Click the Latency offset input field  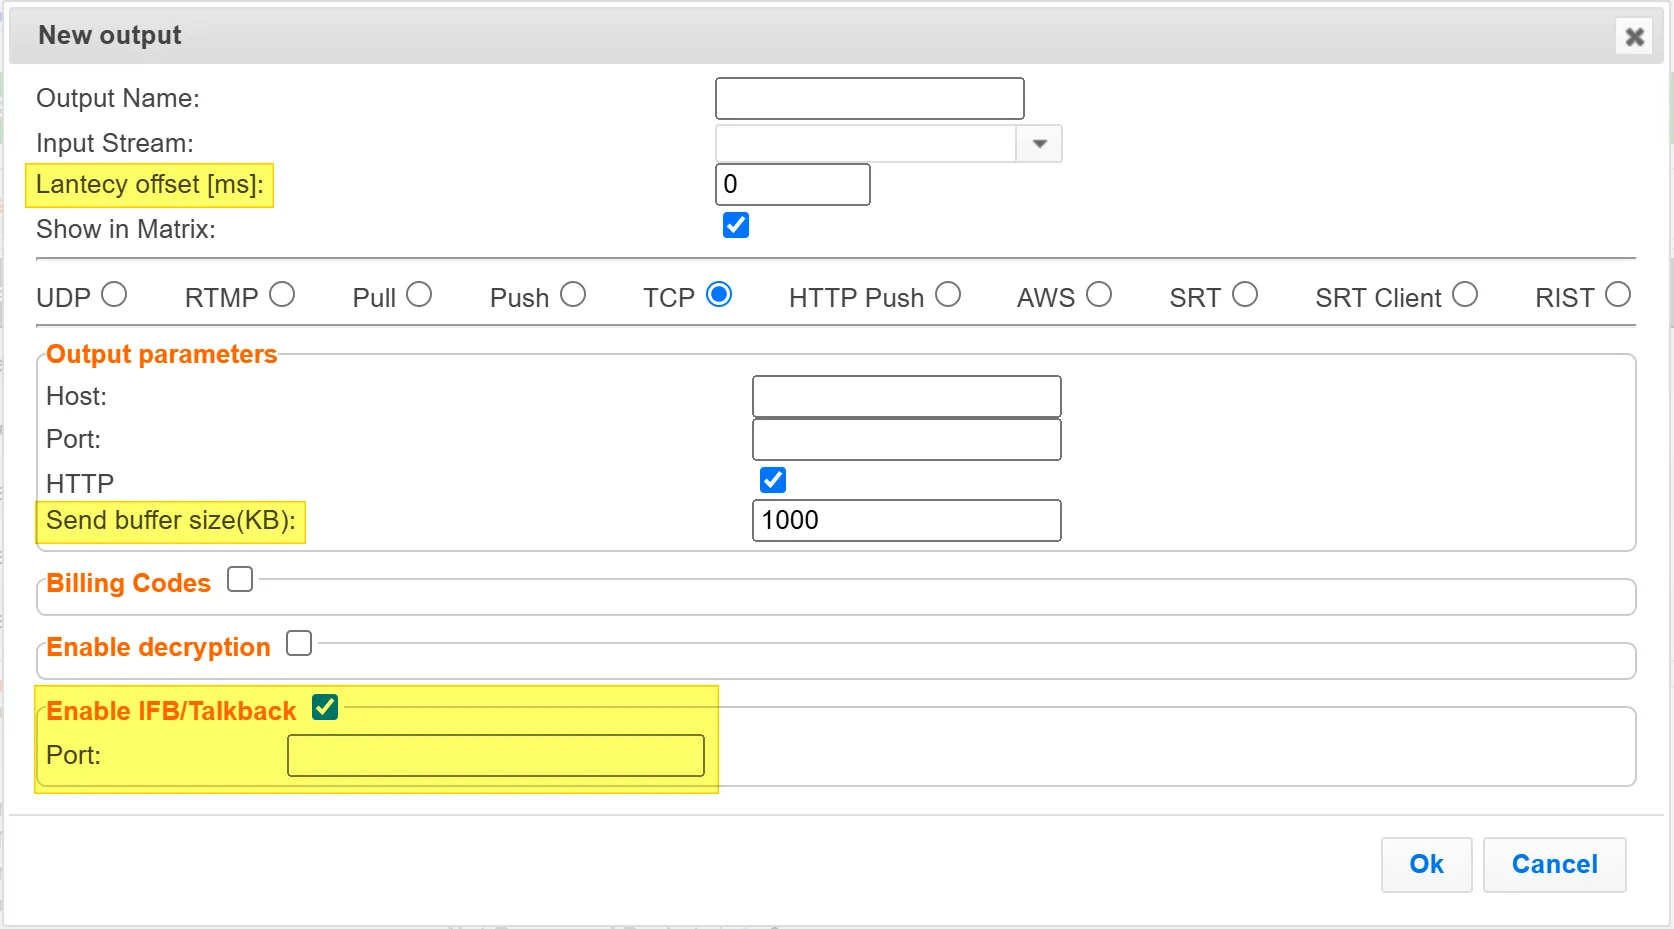793,184
